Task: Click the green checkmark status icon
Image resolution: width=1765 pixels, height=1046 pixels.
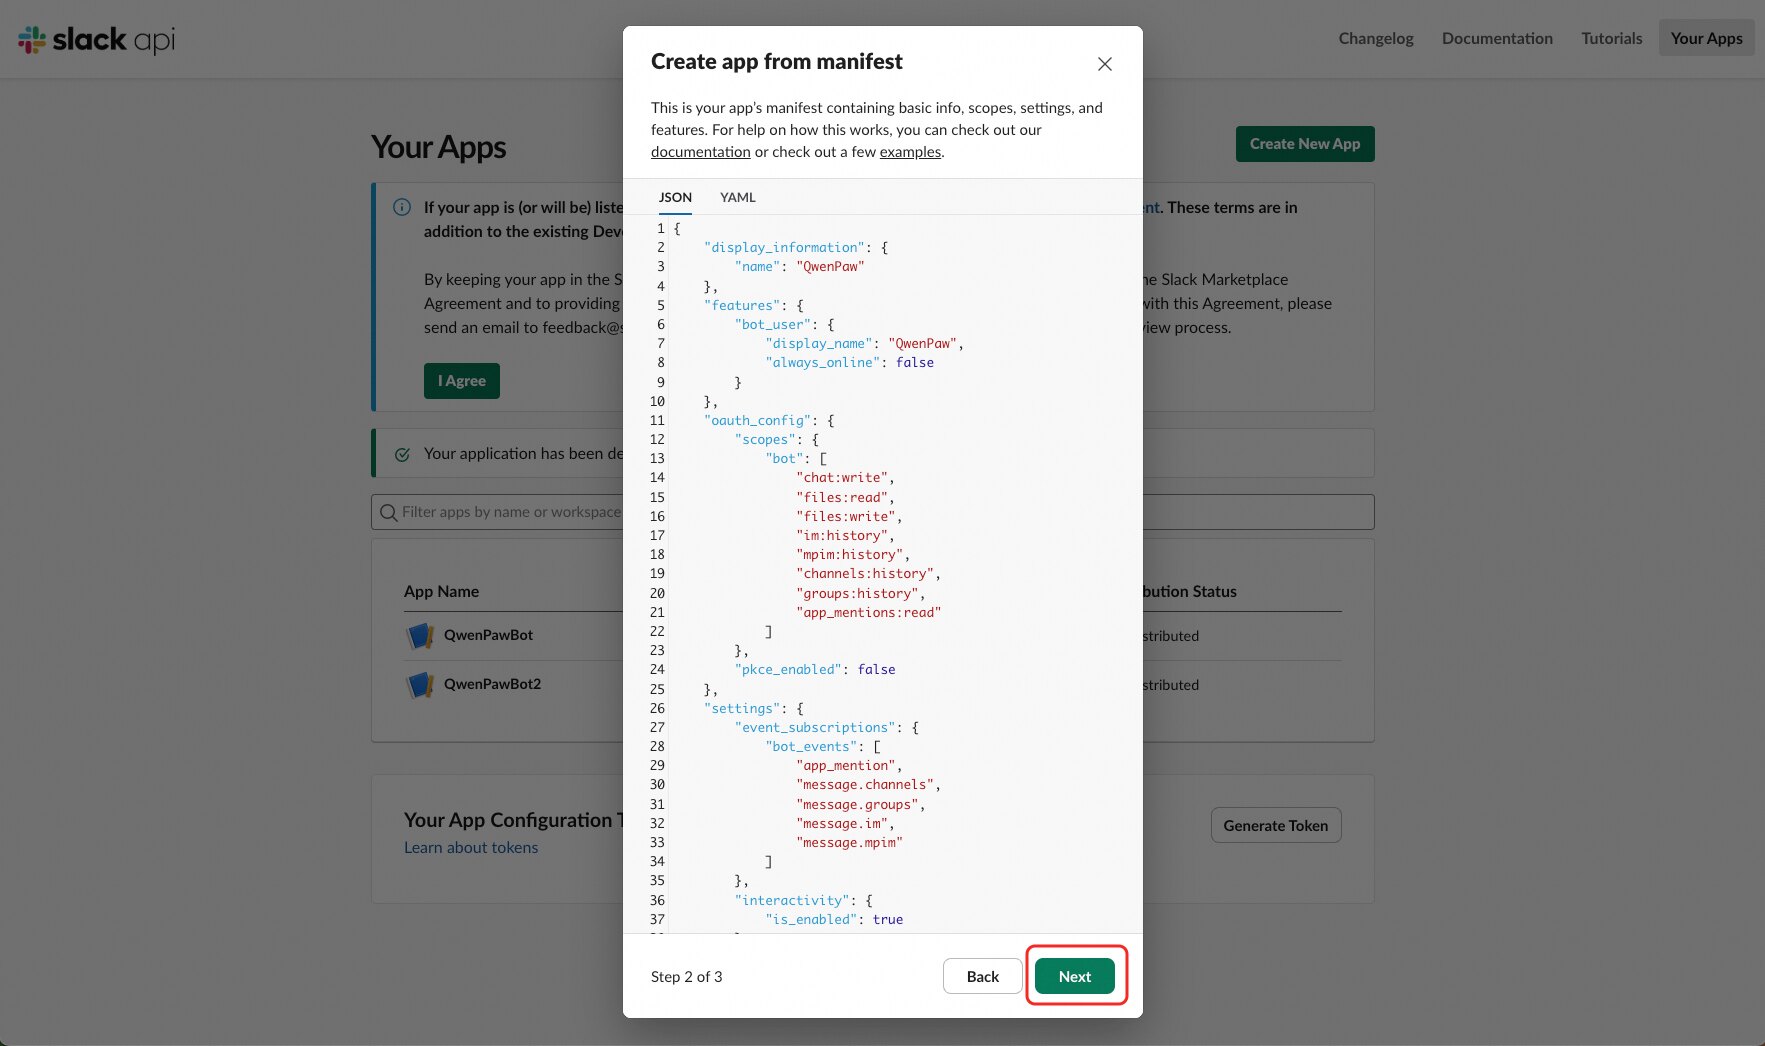Action: tap(402, 454)
